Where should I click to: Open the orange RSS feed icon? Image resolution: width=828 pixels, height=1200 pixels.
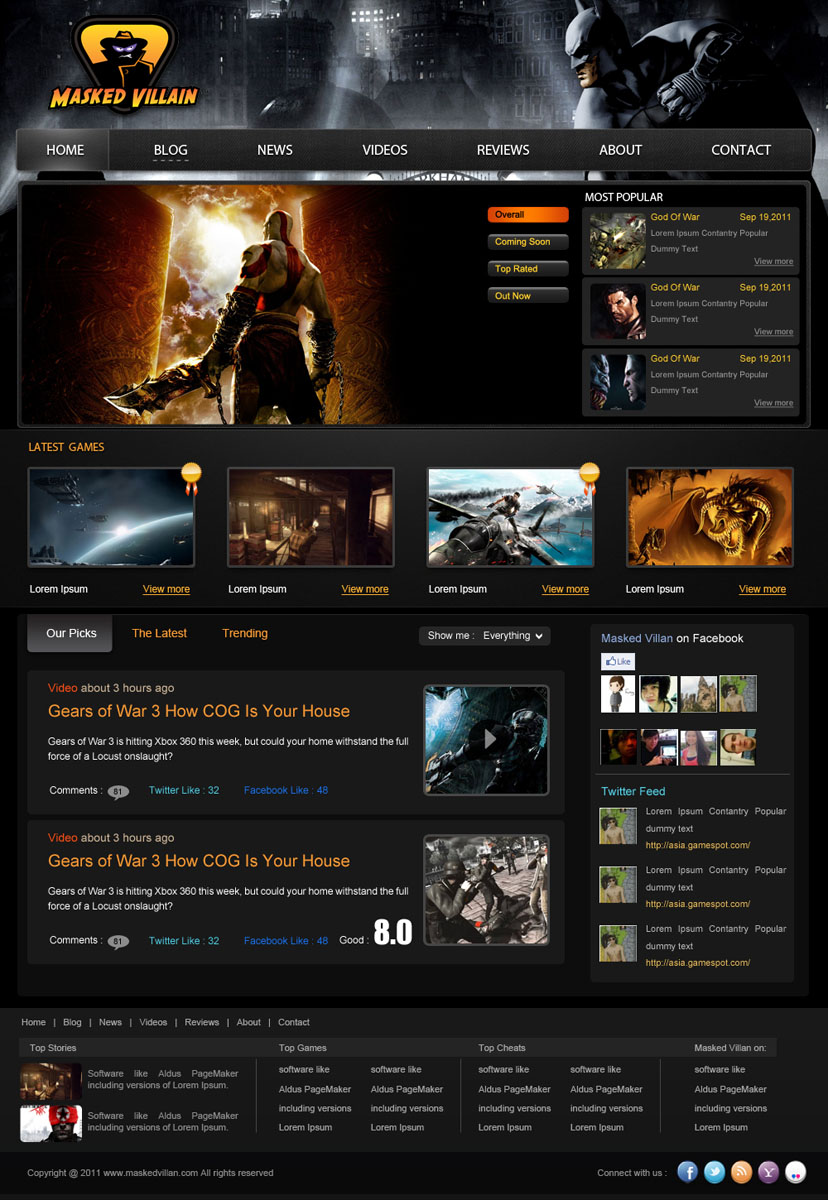tap(741, 1172)
